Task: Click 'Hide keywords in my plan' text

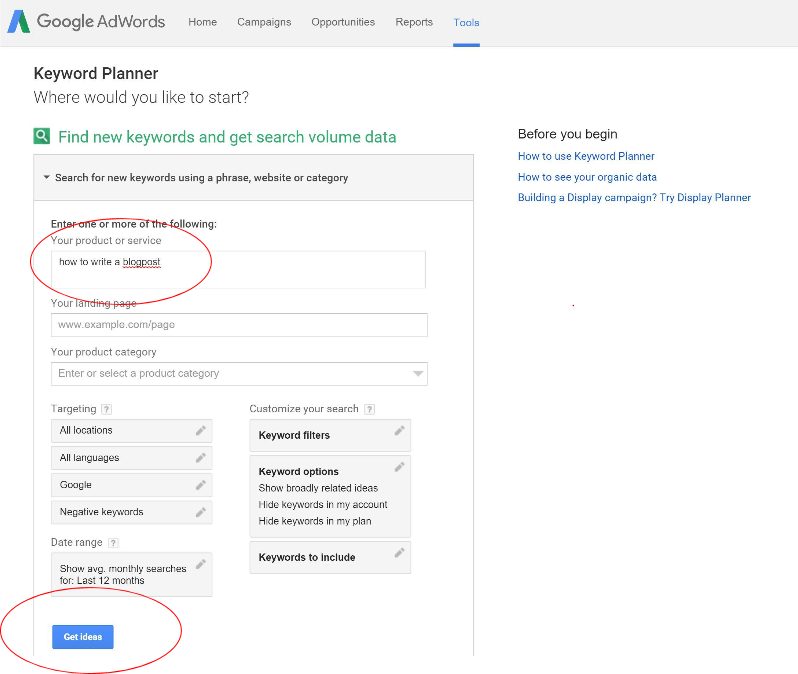Action: (315, 521)
